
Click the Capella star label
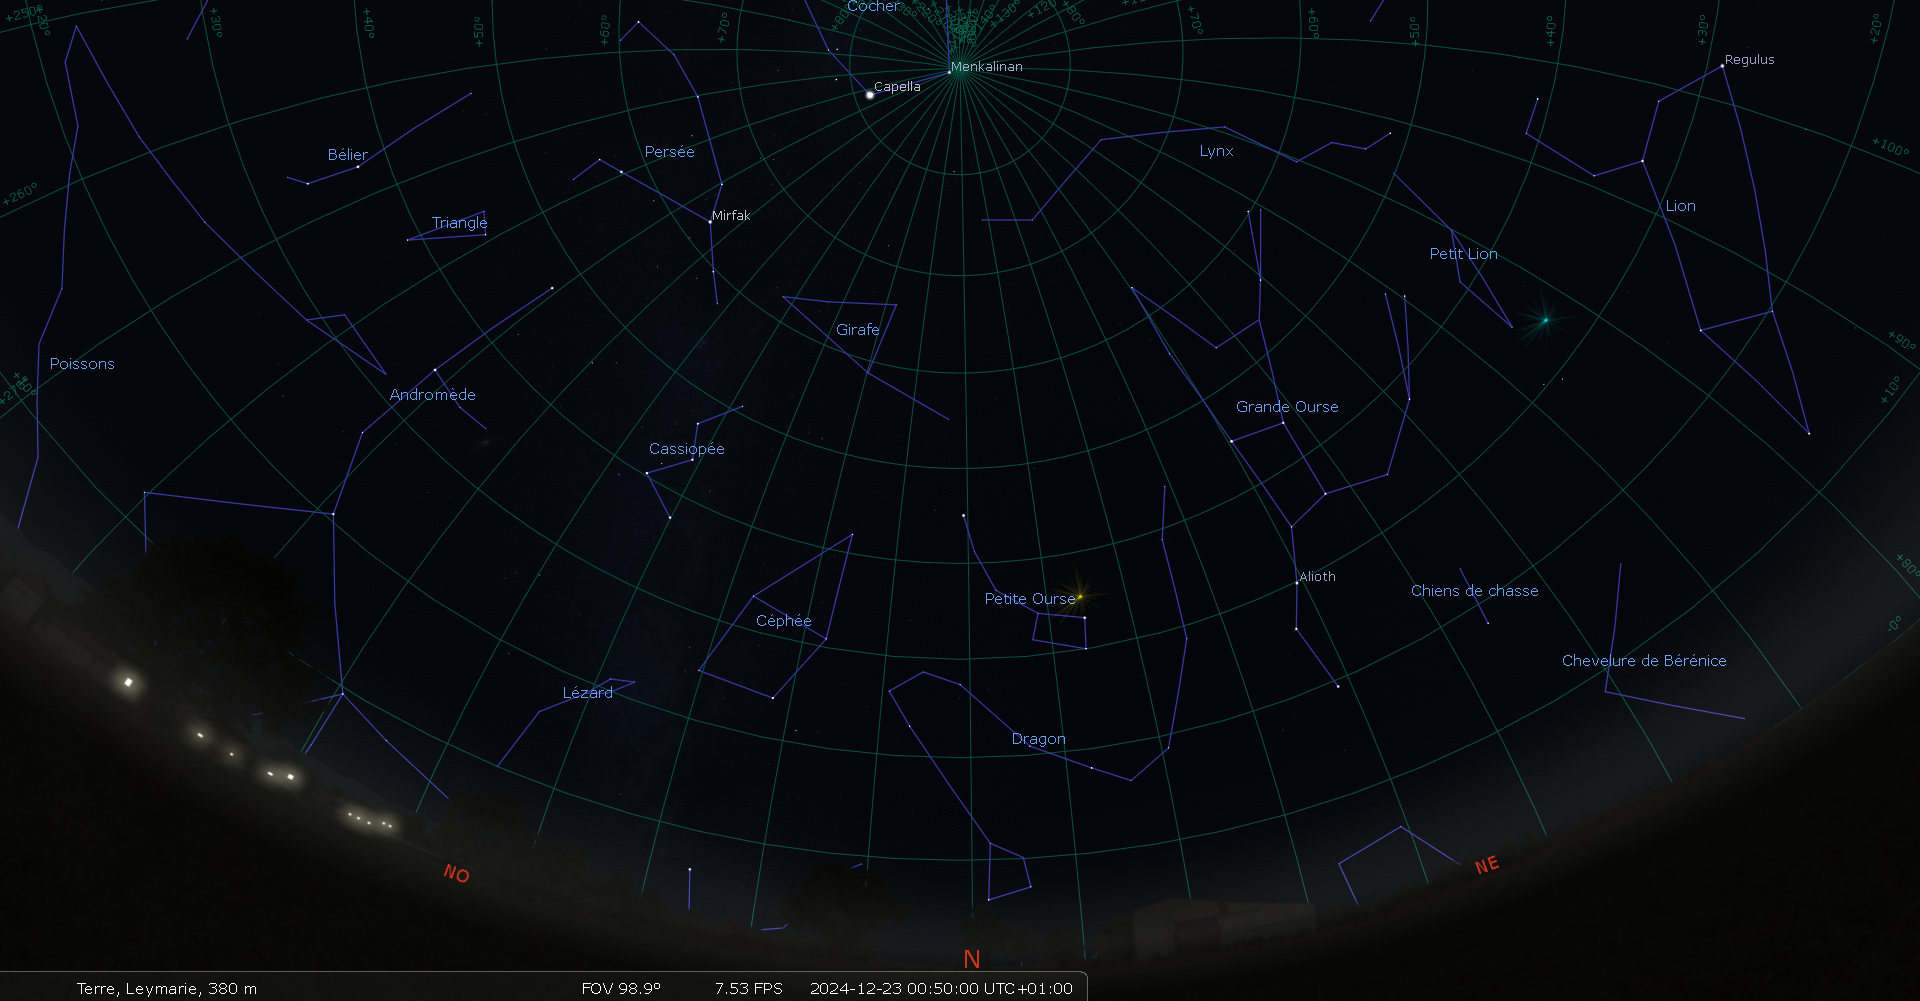897,87
